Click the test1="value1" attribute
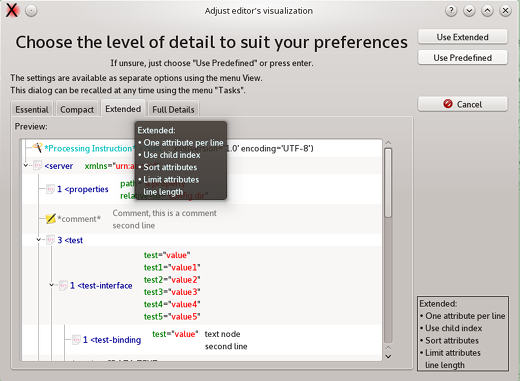 (x=172, y=267)
